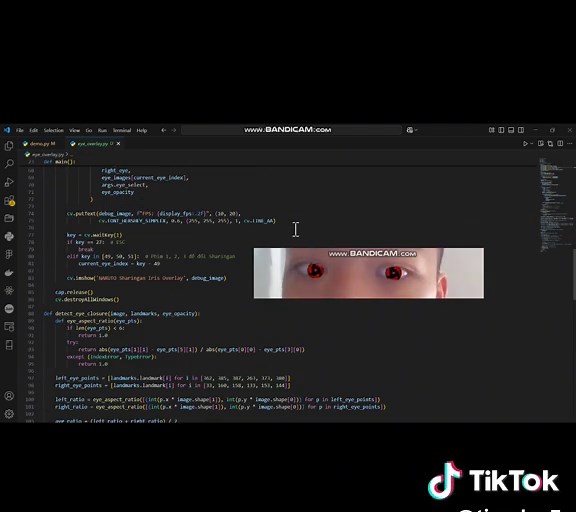Click the 'cv.imshow' NARUTO Sharingan line
Screen dimensions: 576x512
tap(147, 278)
